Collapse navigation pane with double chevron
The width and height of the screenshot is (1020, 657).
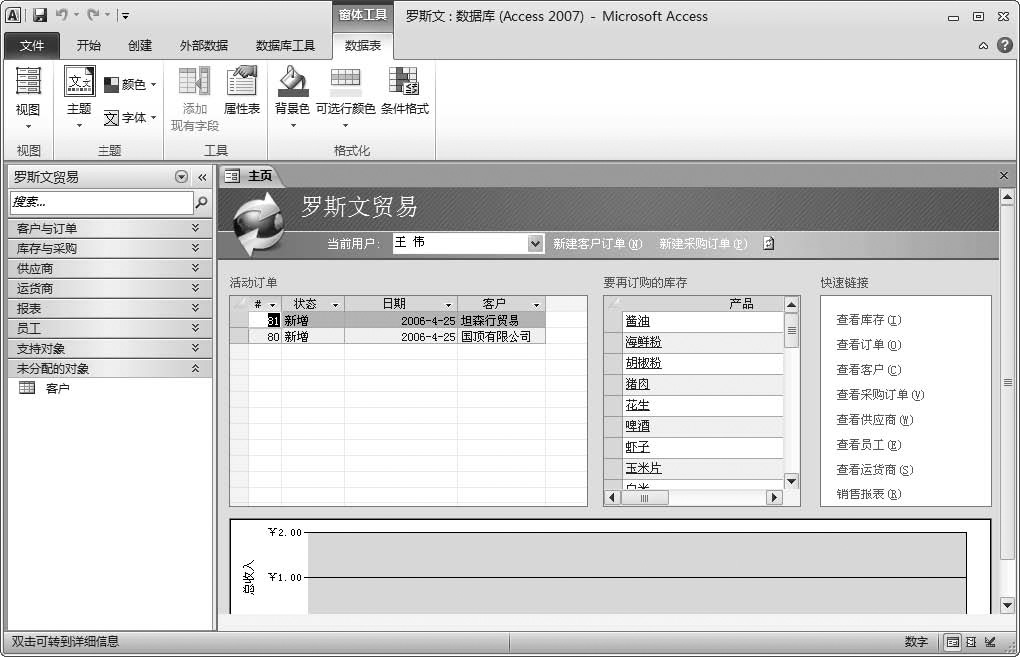[202, 177]
